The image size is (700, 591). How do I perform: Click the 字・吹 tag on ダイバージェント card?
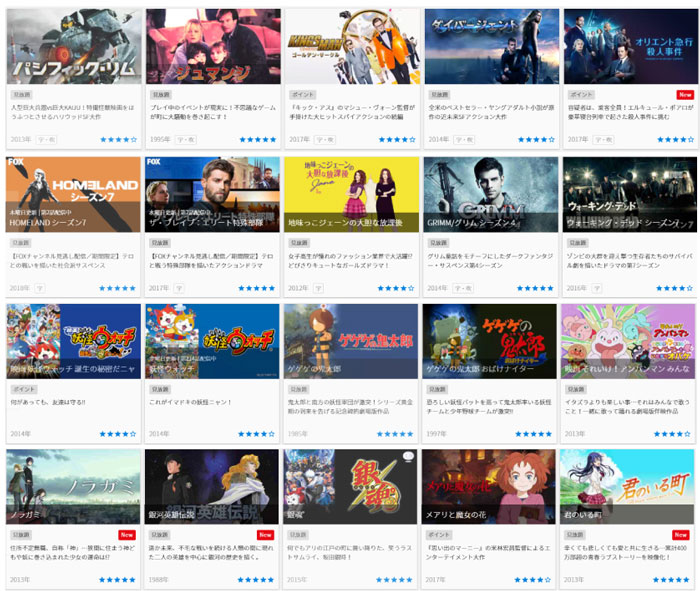464,140
